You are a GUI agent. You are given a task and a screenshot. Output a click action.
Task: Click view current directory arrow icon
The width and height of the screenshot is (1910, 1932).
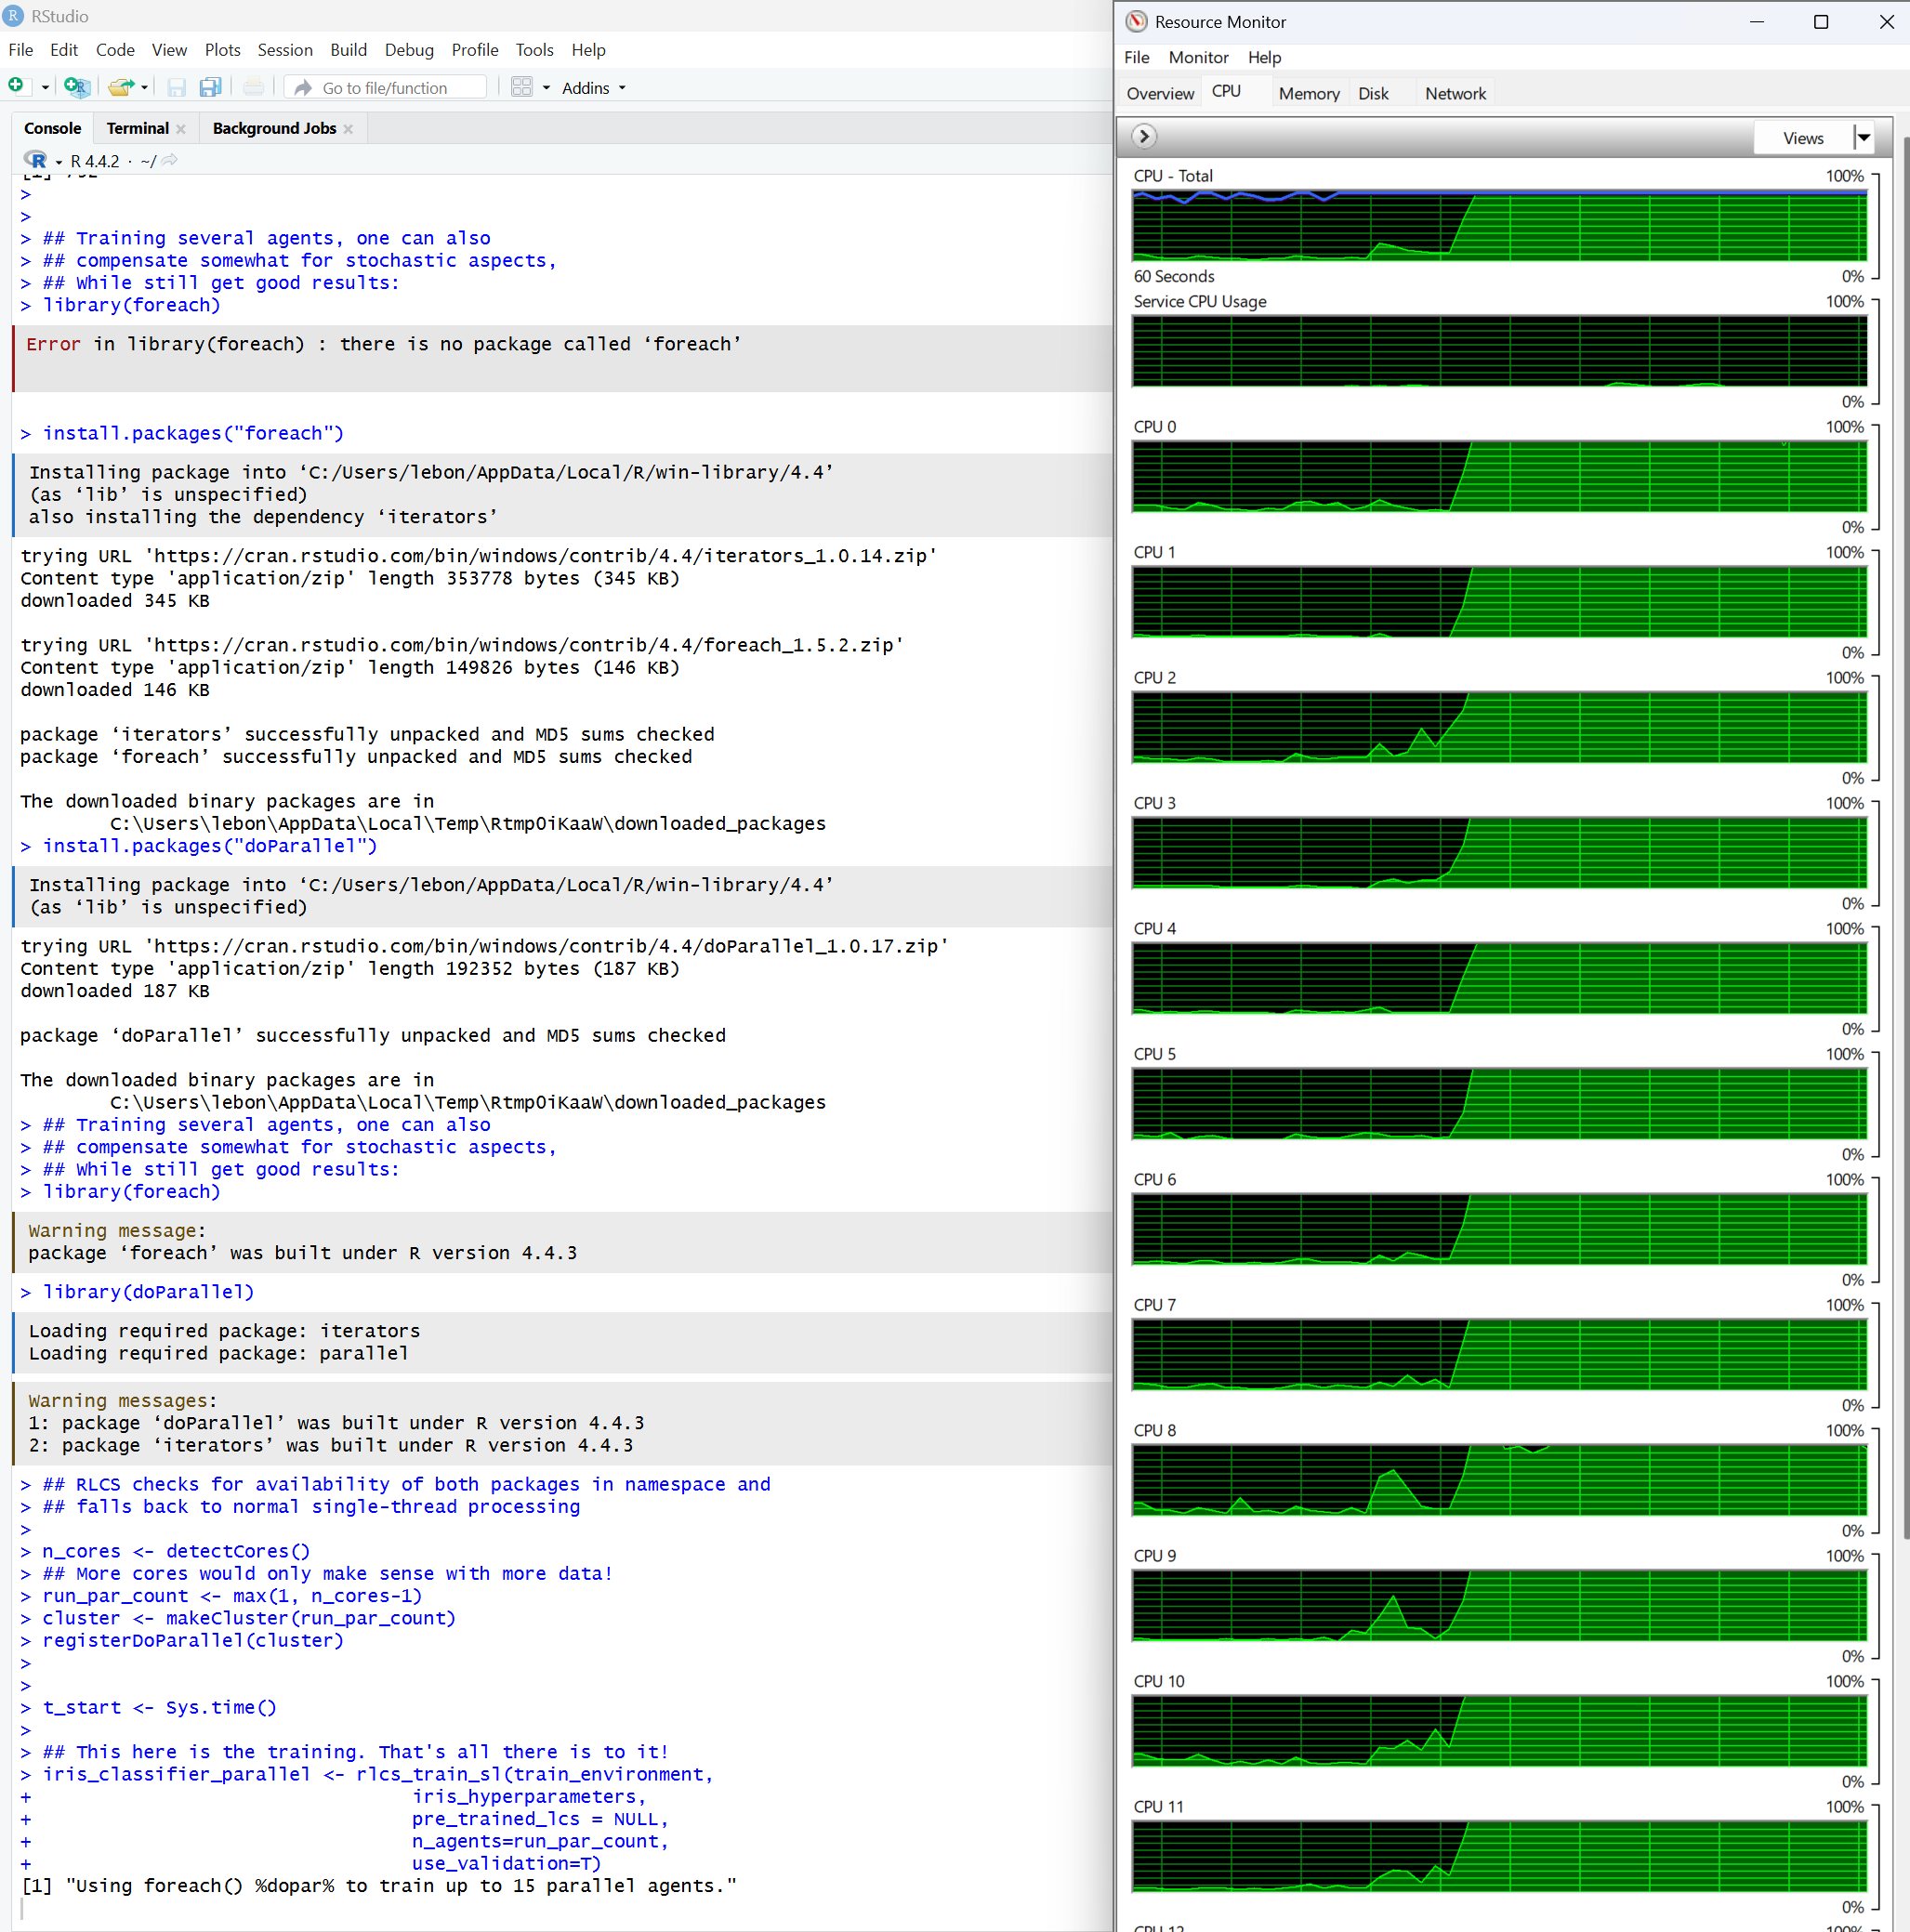(x=170, y=160)
